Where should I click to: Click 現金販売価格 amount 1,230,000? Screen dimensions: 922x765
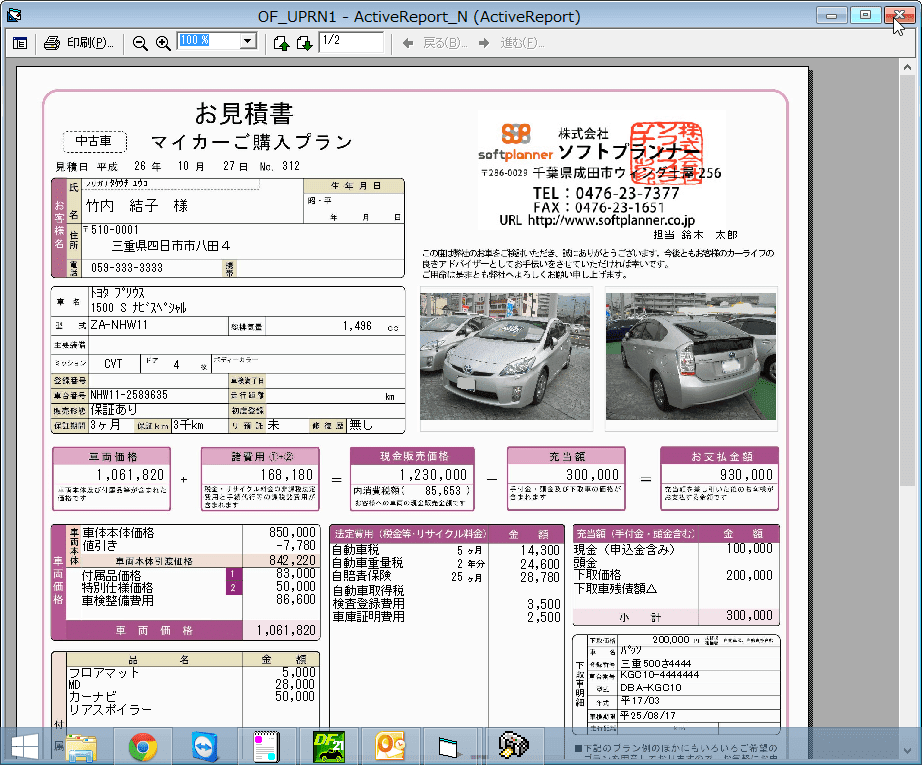433,475
